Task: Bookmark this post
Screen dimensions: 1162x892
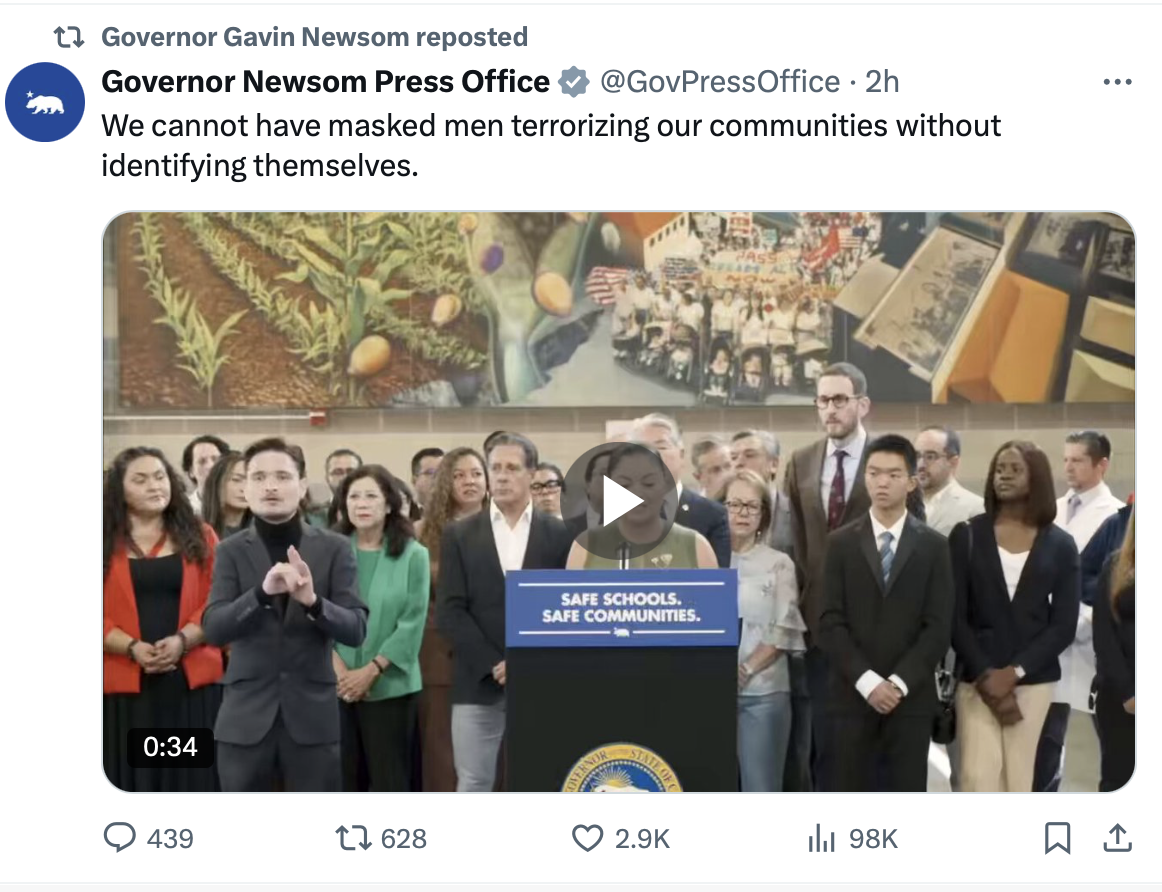Action: [1057, 838]
